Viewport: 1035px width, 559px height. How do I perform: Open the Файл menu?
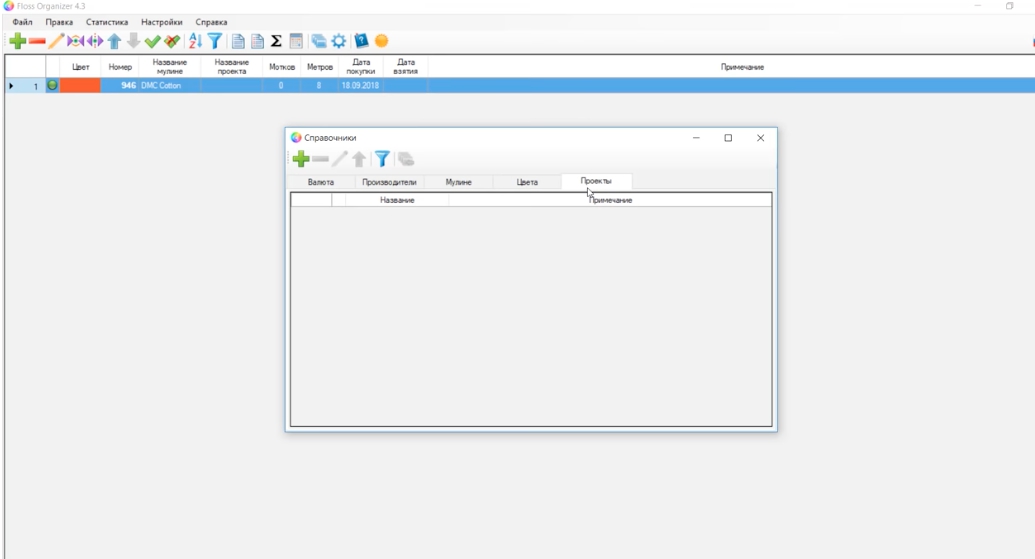(22, 22)
